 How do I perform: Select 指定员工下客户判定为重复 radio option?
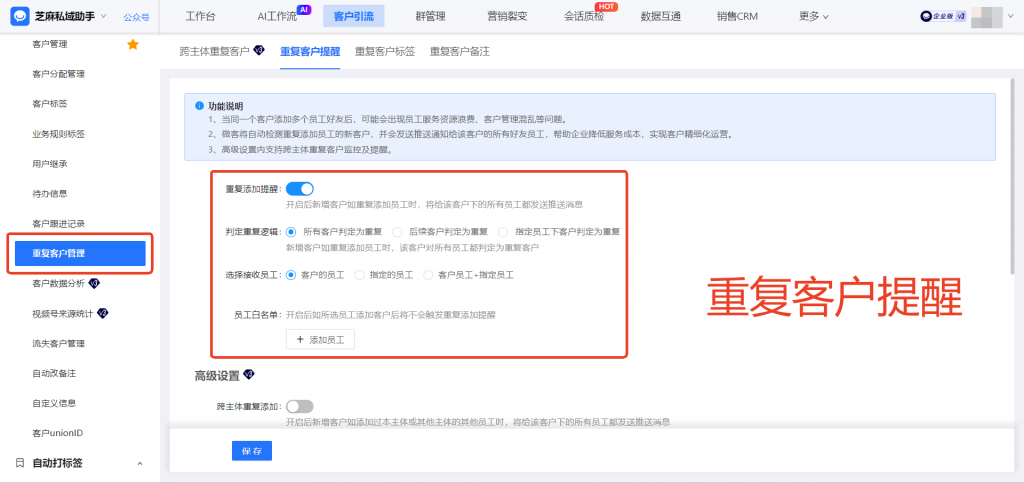tap(502, 232)
